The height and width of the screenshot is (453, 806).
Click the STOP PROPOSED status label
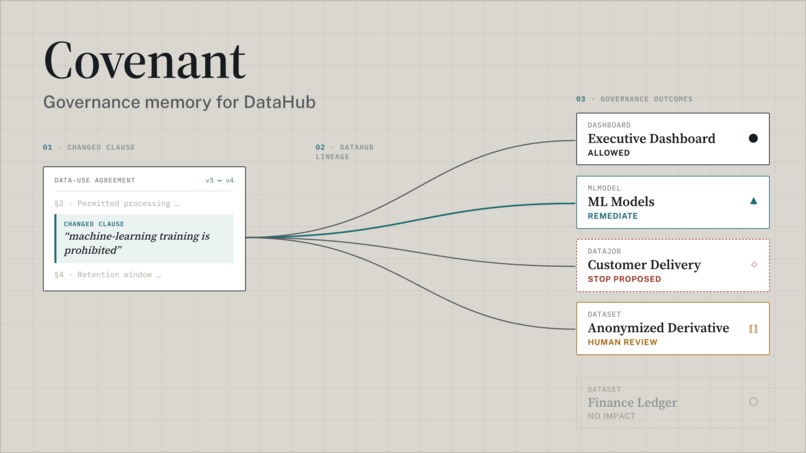(x=625, y=279)
